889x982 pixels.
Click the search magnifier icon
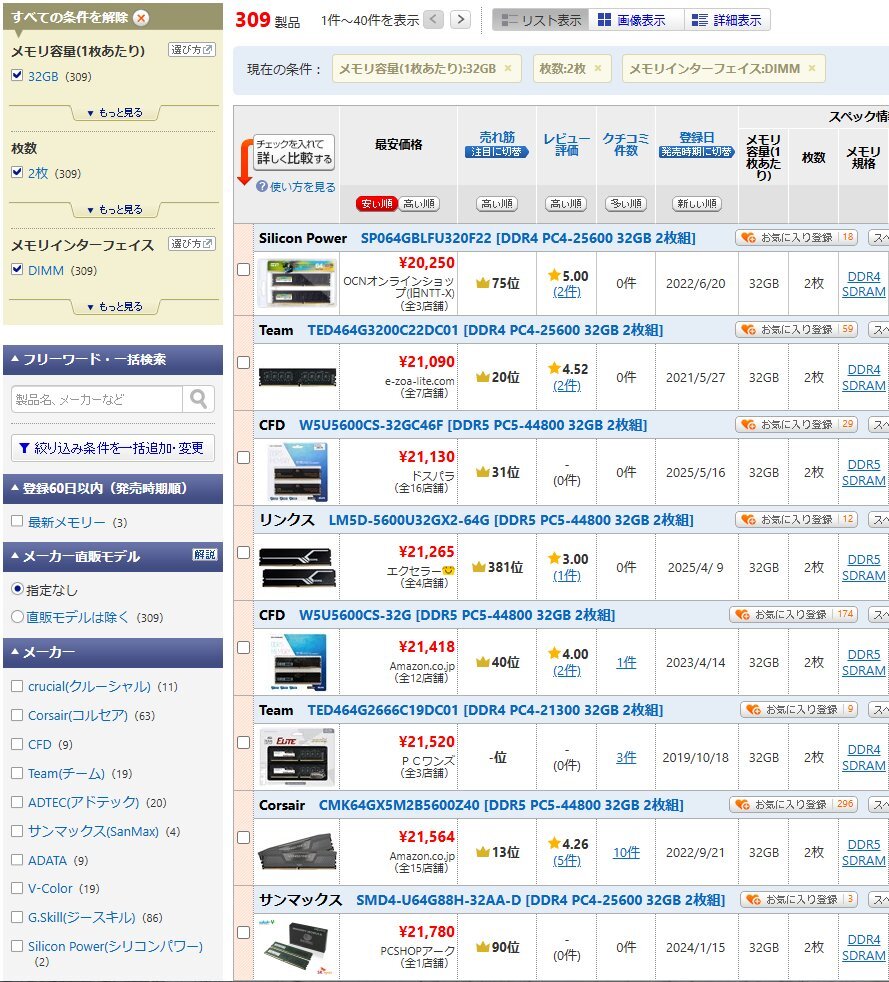(199, 399)
